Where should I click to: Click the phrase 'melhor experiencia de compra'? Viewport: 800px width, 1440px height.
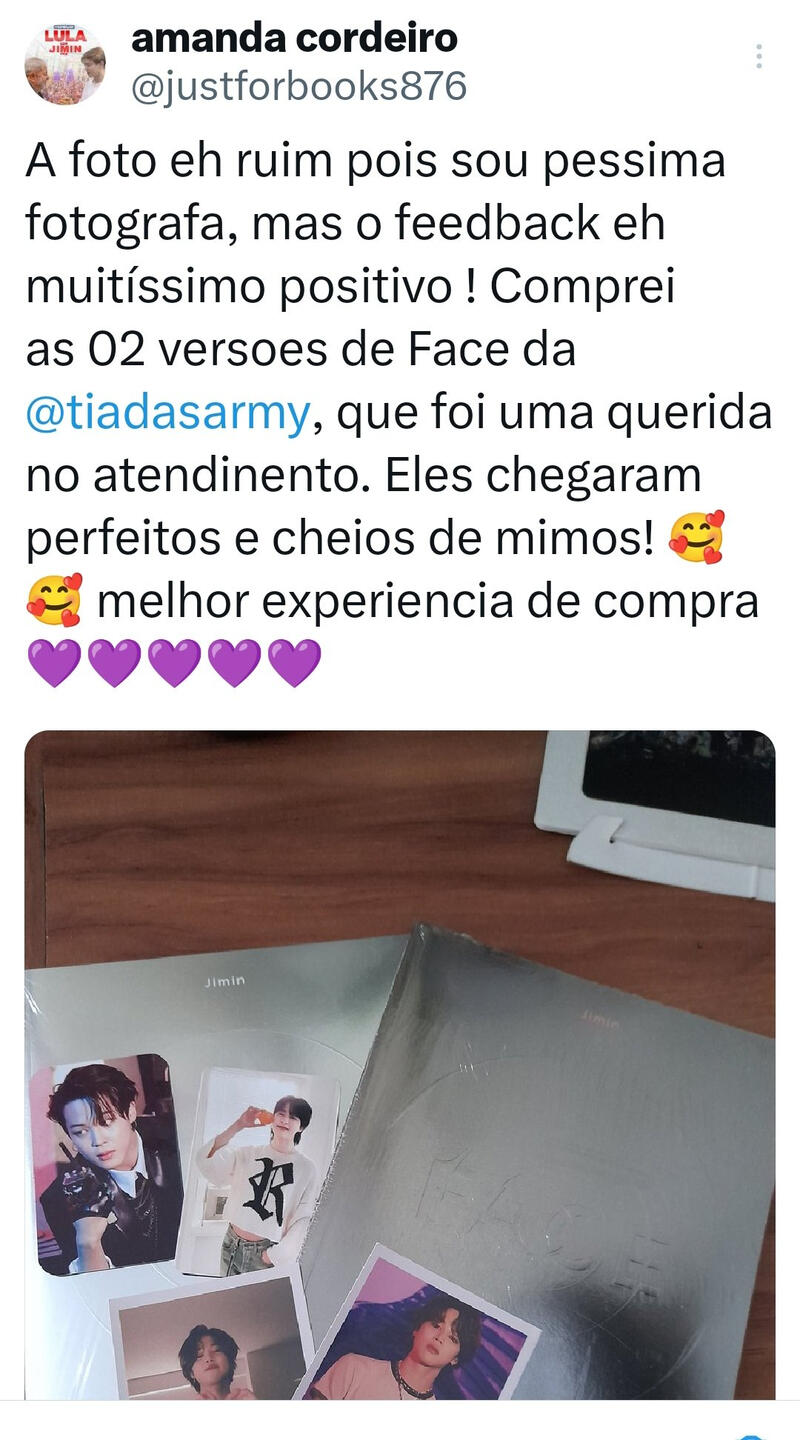tap(428, 602)
